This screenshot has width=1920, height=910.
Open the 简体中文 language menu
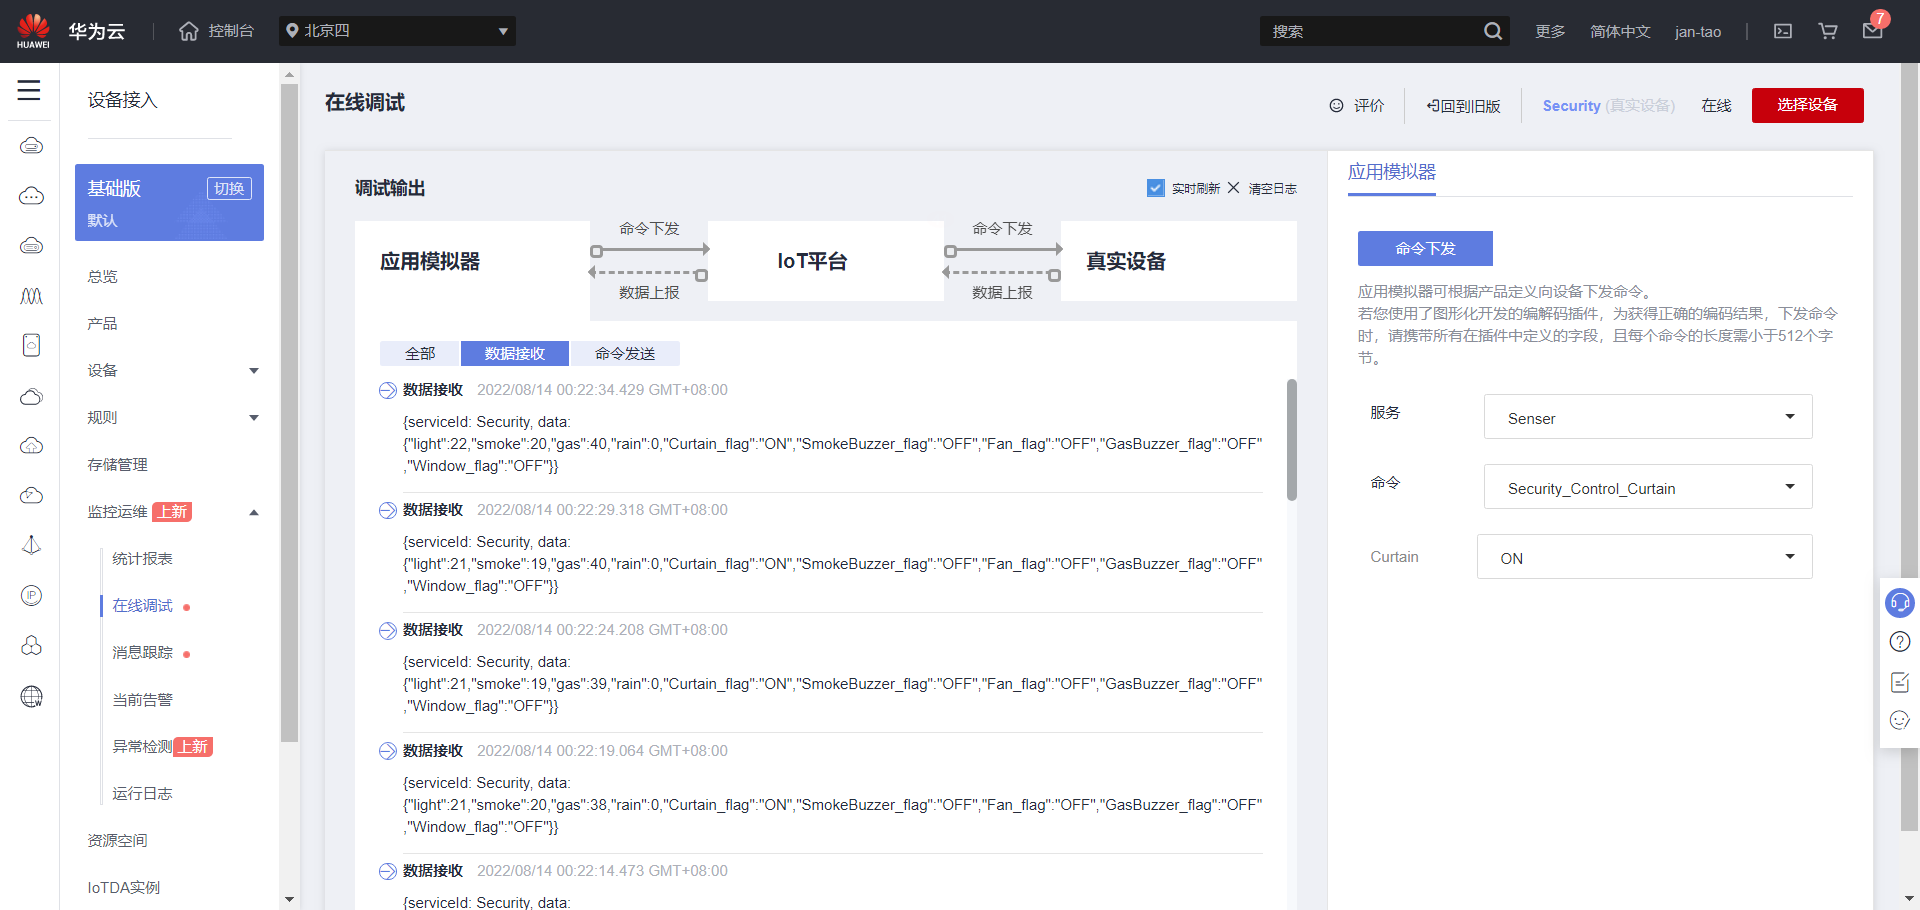tap(1620, 31)
